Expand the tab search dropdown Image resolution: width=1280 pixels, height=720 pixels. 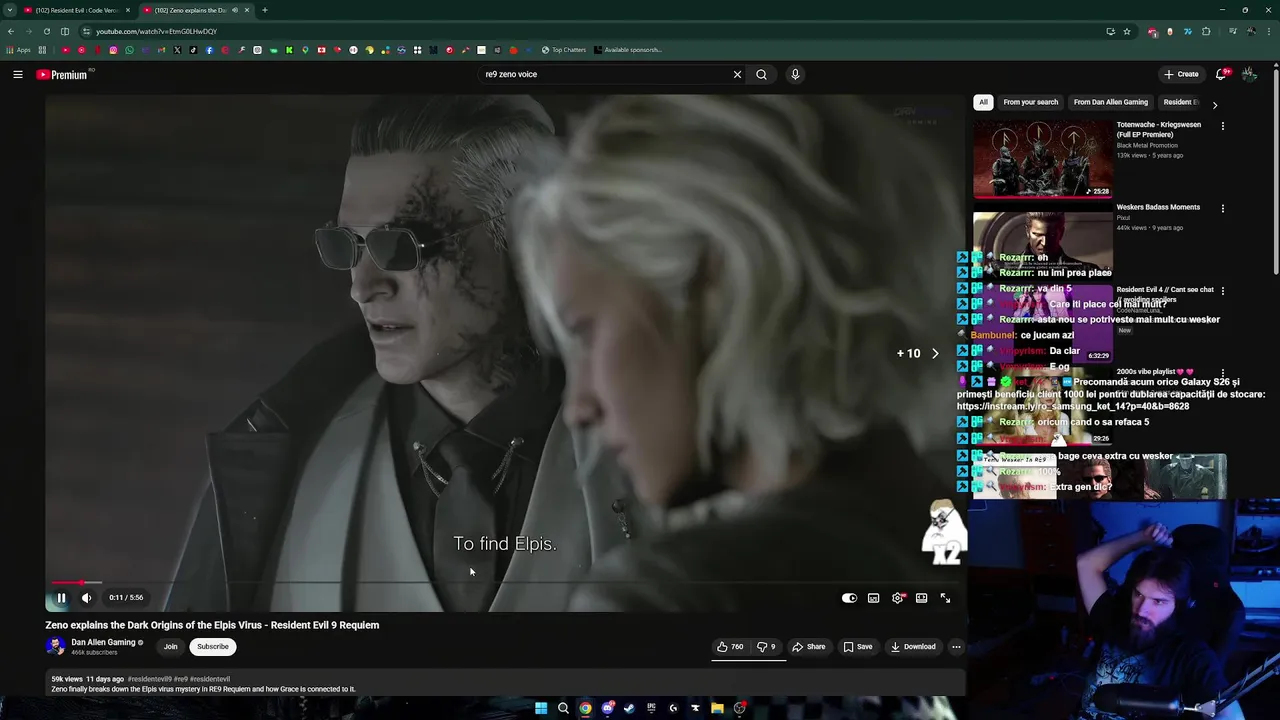(10, 10)
